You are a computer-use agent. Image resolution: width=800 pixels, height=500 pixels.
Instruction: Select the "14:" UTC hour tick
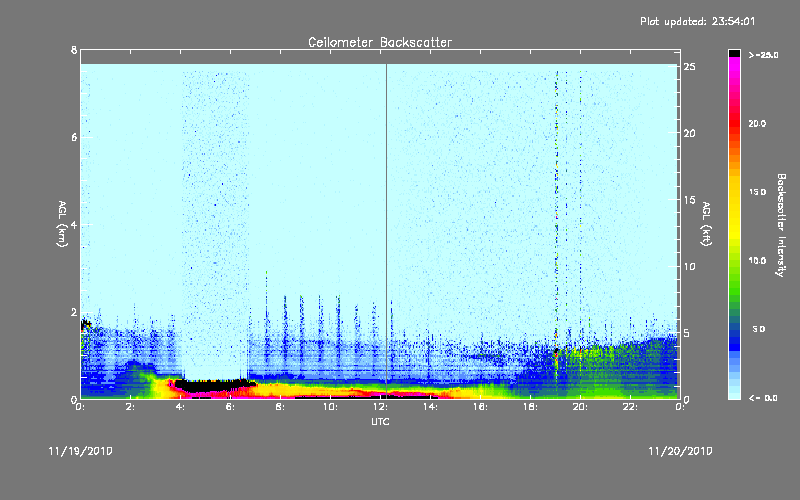[430, 407]
